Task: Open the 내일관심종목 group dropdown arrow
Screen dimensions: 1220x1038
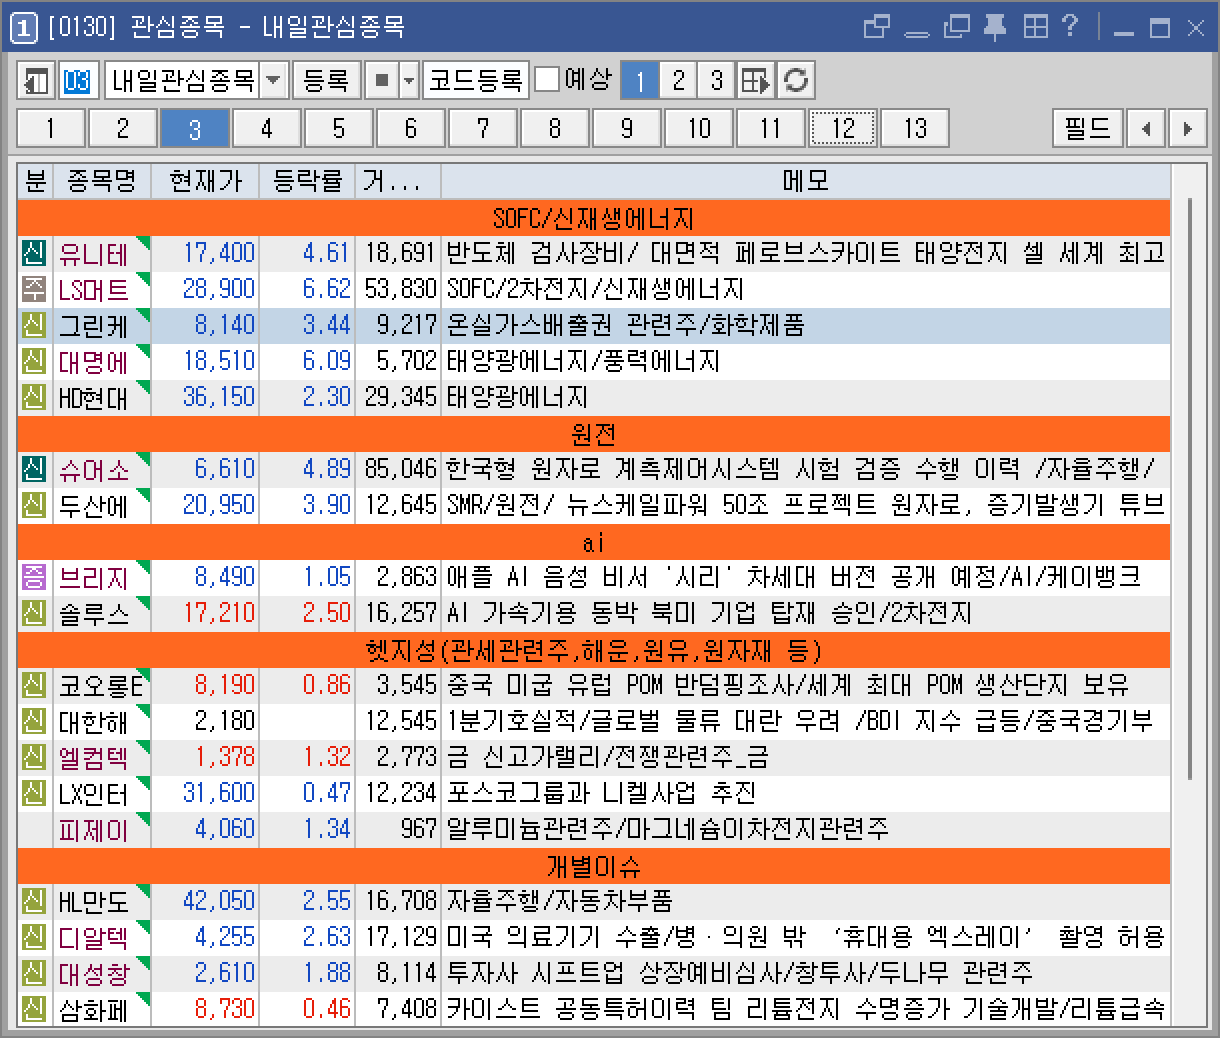Action: (x=274, y=80)
